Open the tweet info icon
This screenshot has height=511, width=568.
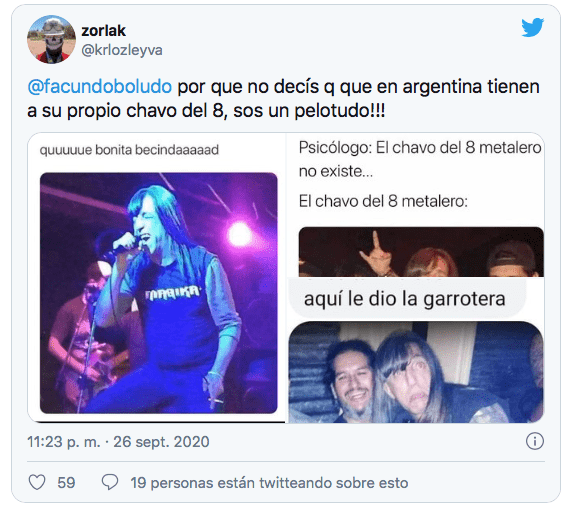[x=535, y=441]
